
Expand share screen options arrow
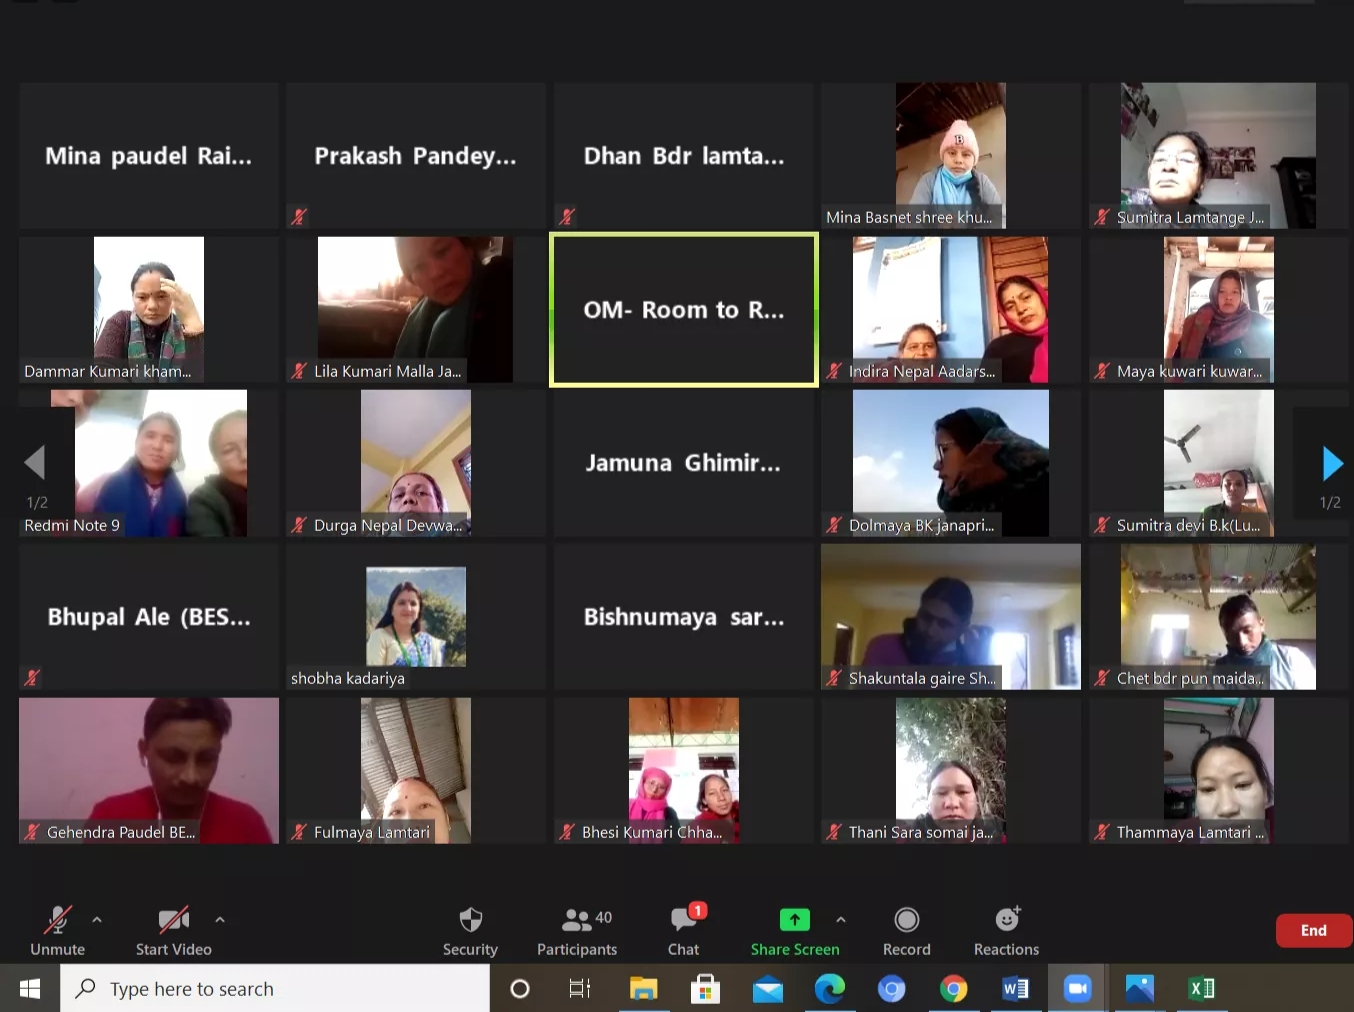[841, 919]
